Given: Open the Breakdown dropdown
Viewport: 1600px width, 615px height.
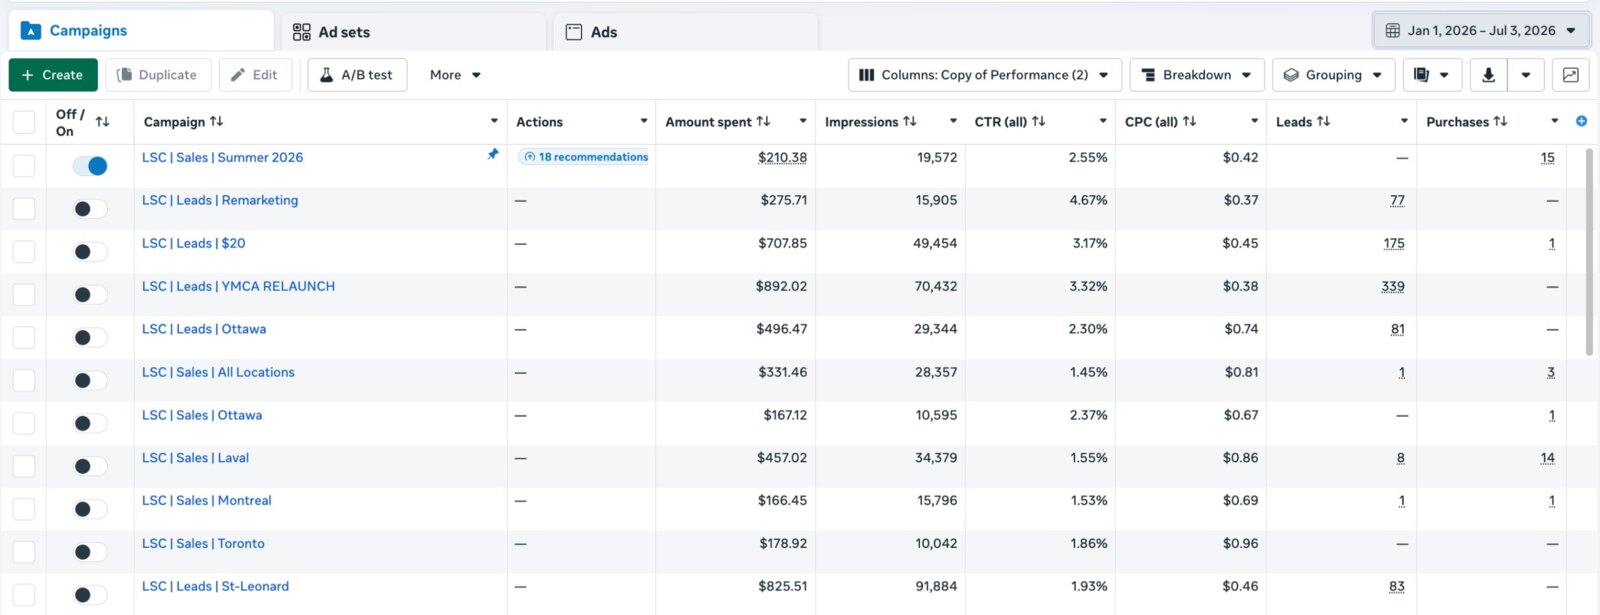Looking at the screenshot, I should [x=1197, y=75].
